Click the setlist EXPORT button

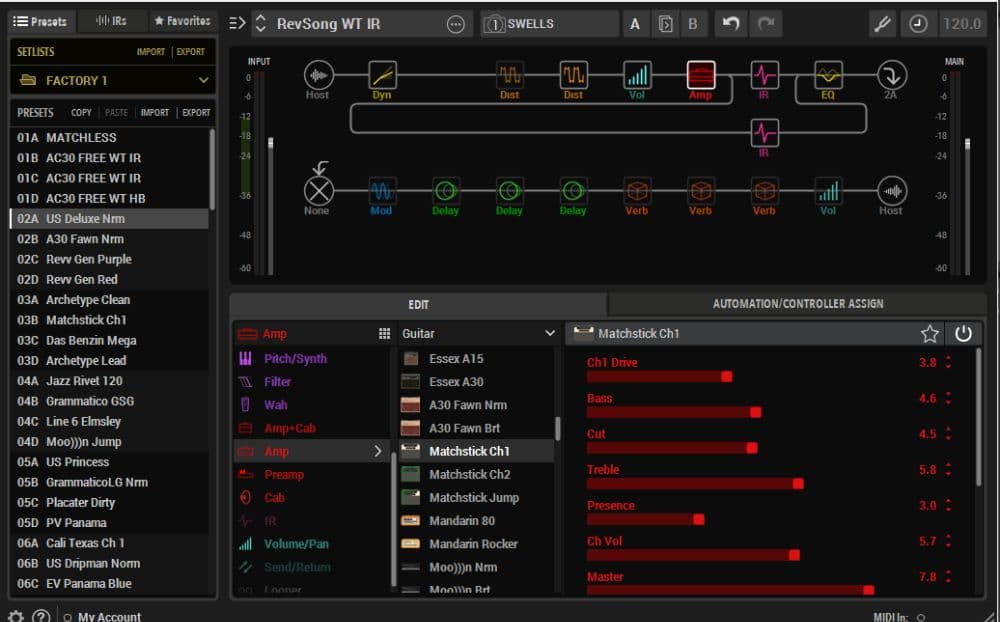[190, 52]
